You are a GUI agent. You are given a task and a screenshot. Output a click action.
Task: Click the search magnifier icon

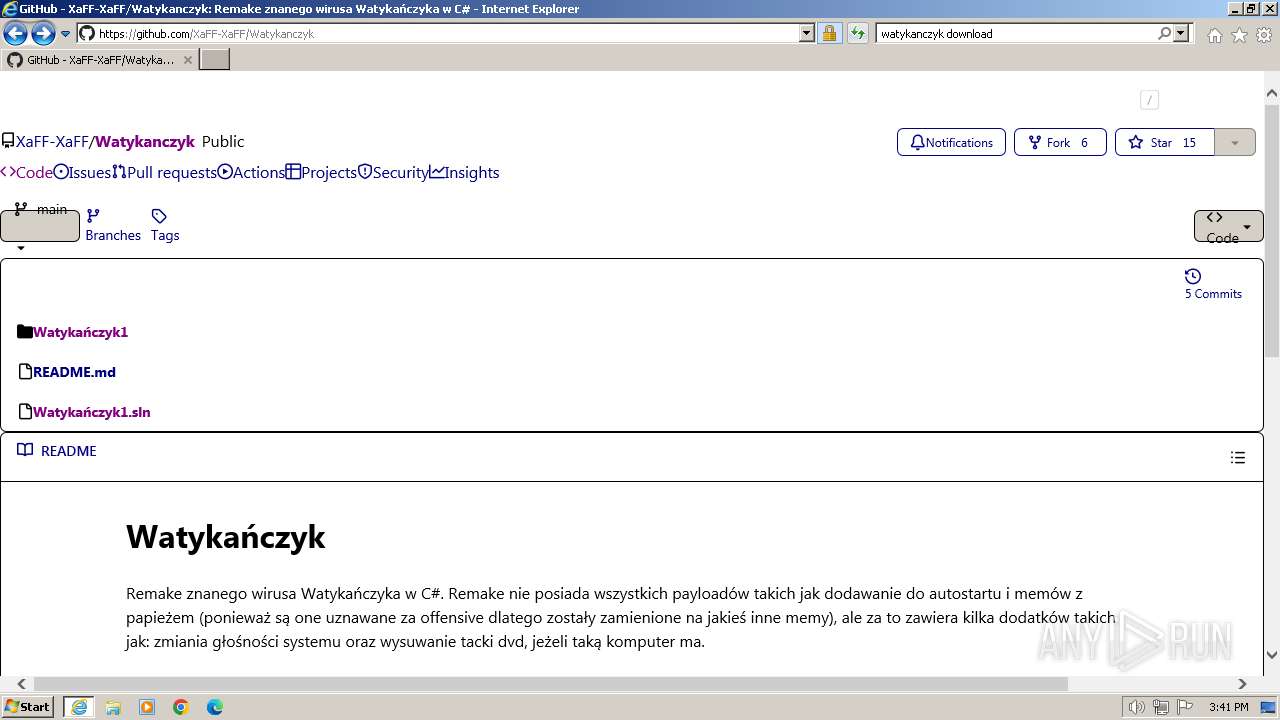(1164, 33)
